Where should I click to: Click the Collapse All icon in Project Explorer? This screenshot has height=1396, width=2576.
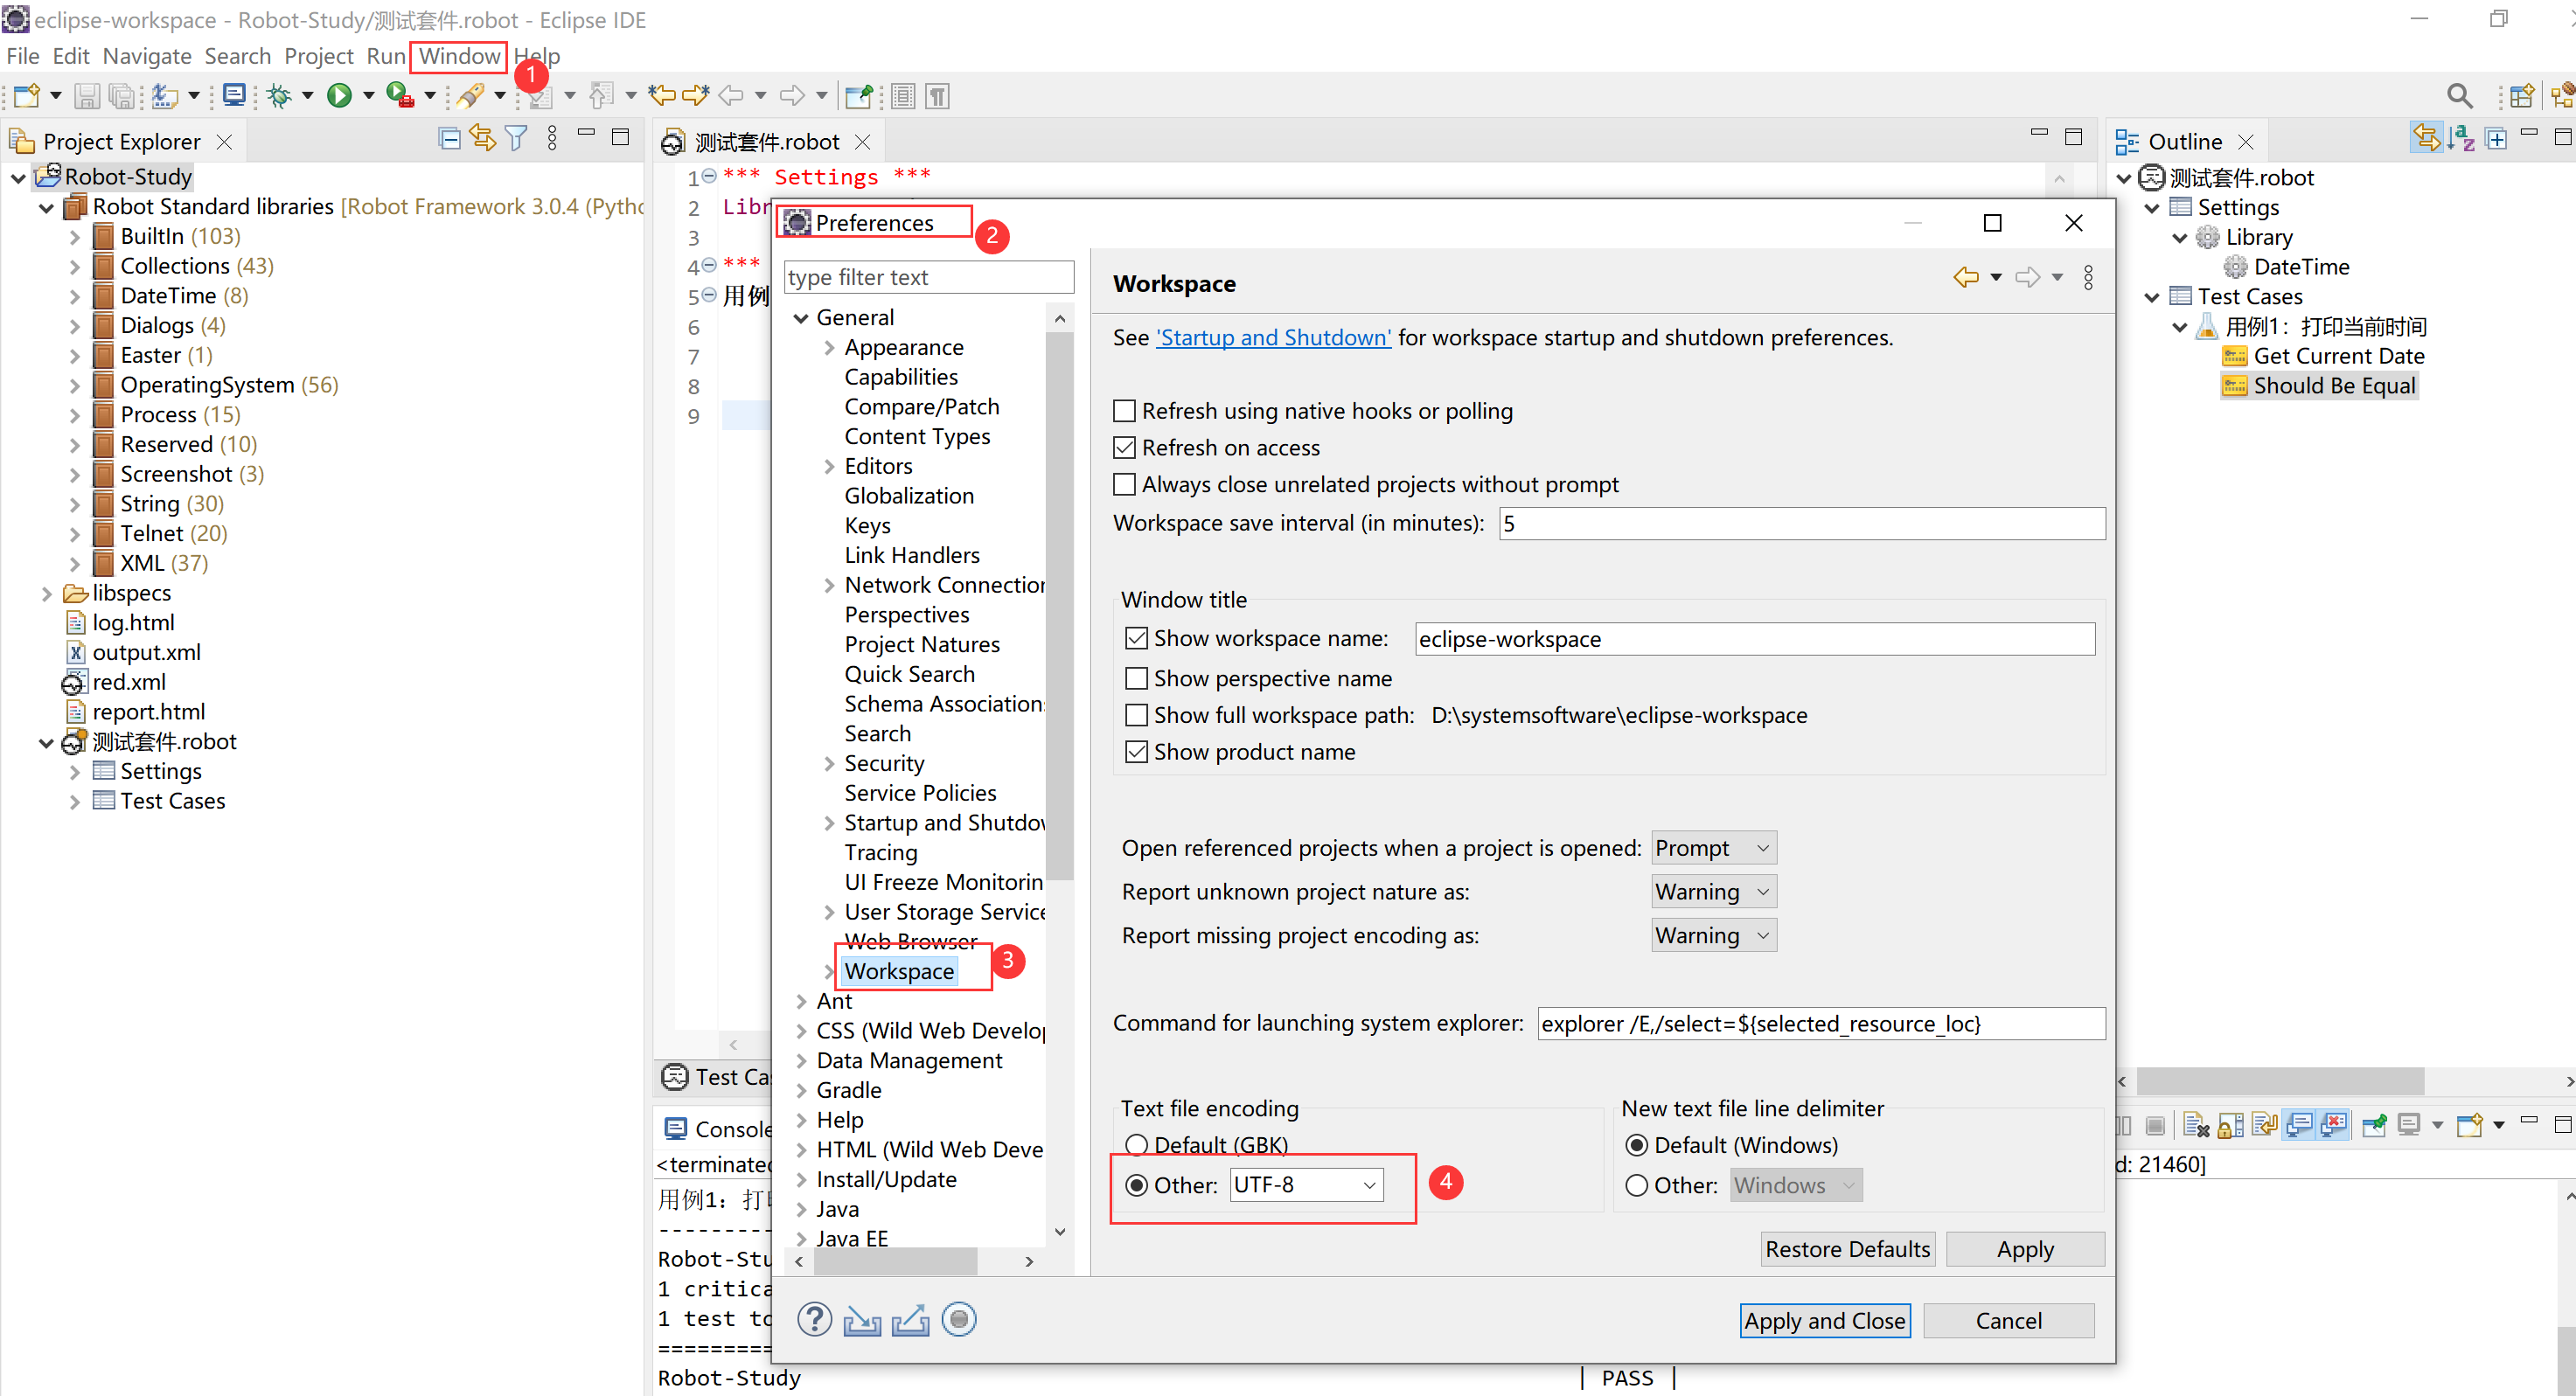pyautogui.click(x=450, y=139)
